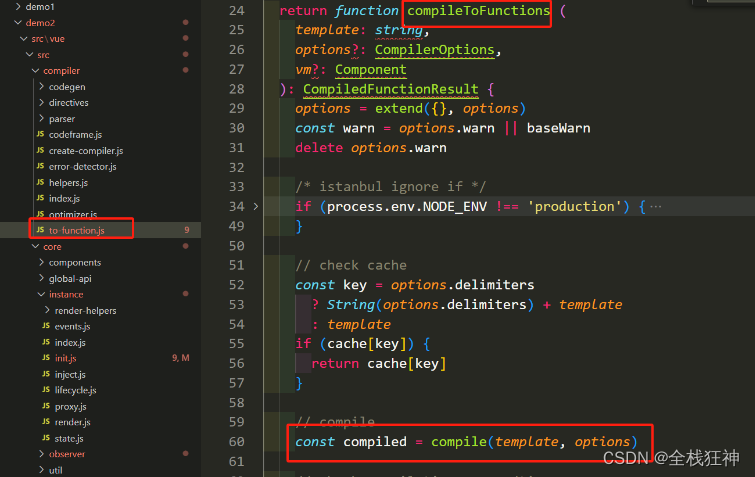Screen dimensions: 755x477
Task: Click line number 52 in the gutter
Action: (x=236, y=285)
